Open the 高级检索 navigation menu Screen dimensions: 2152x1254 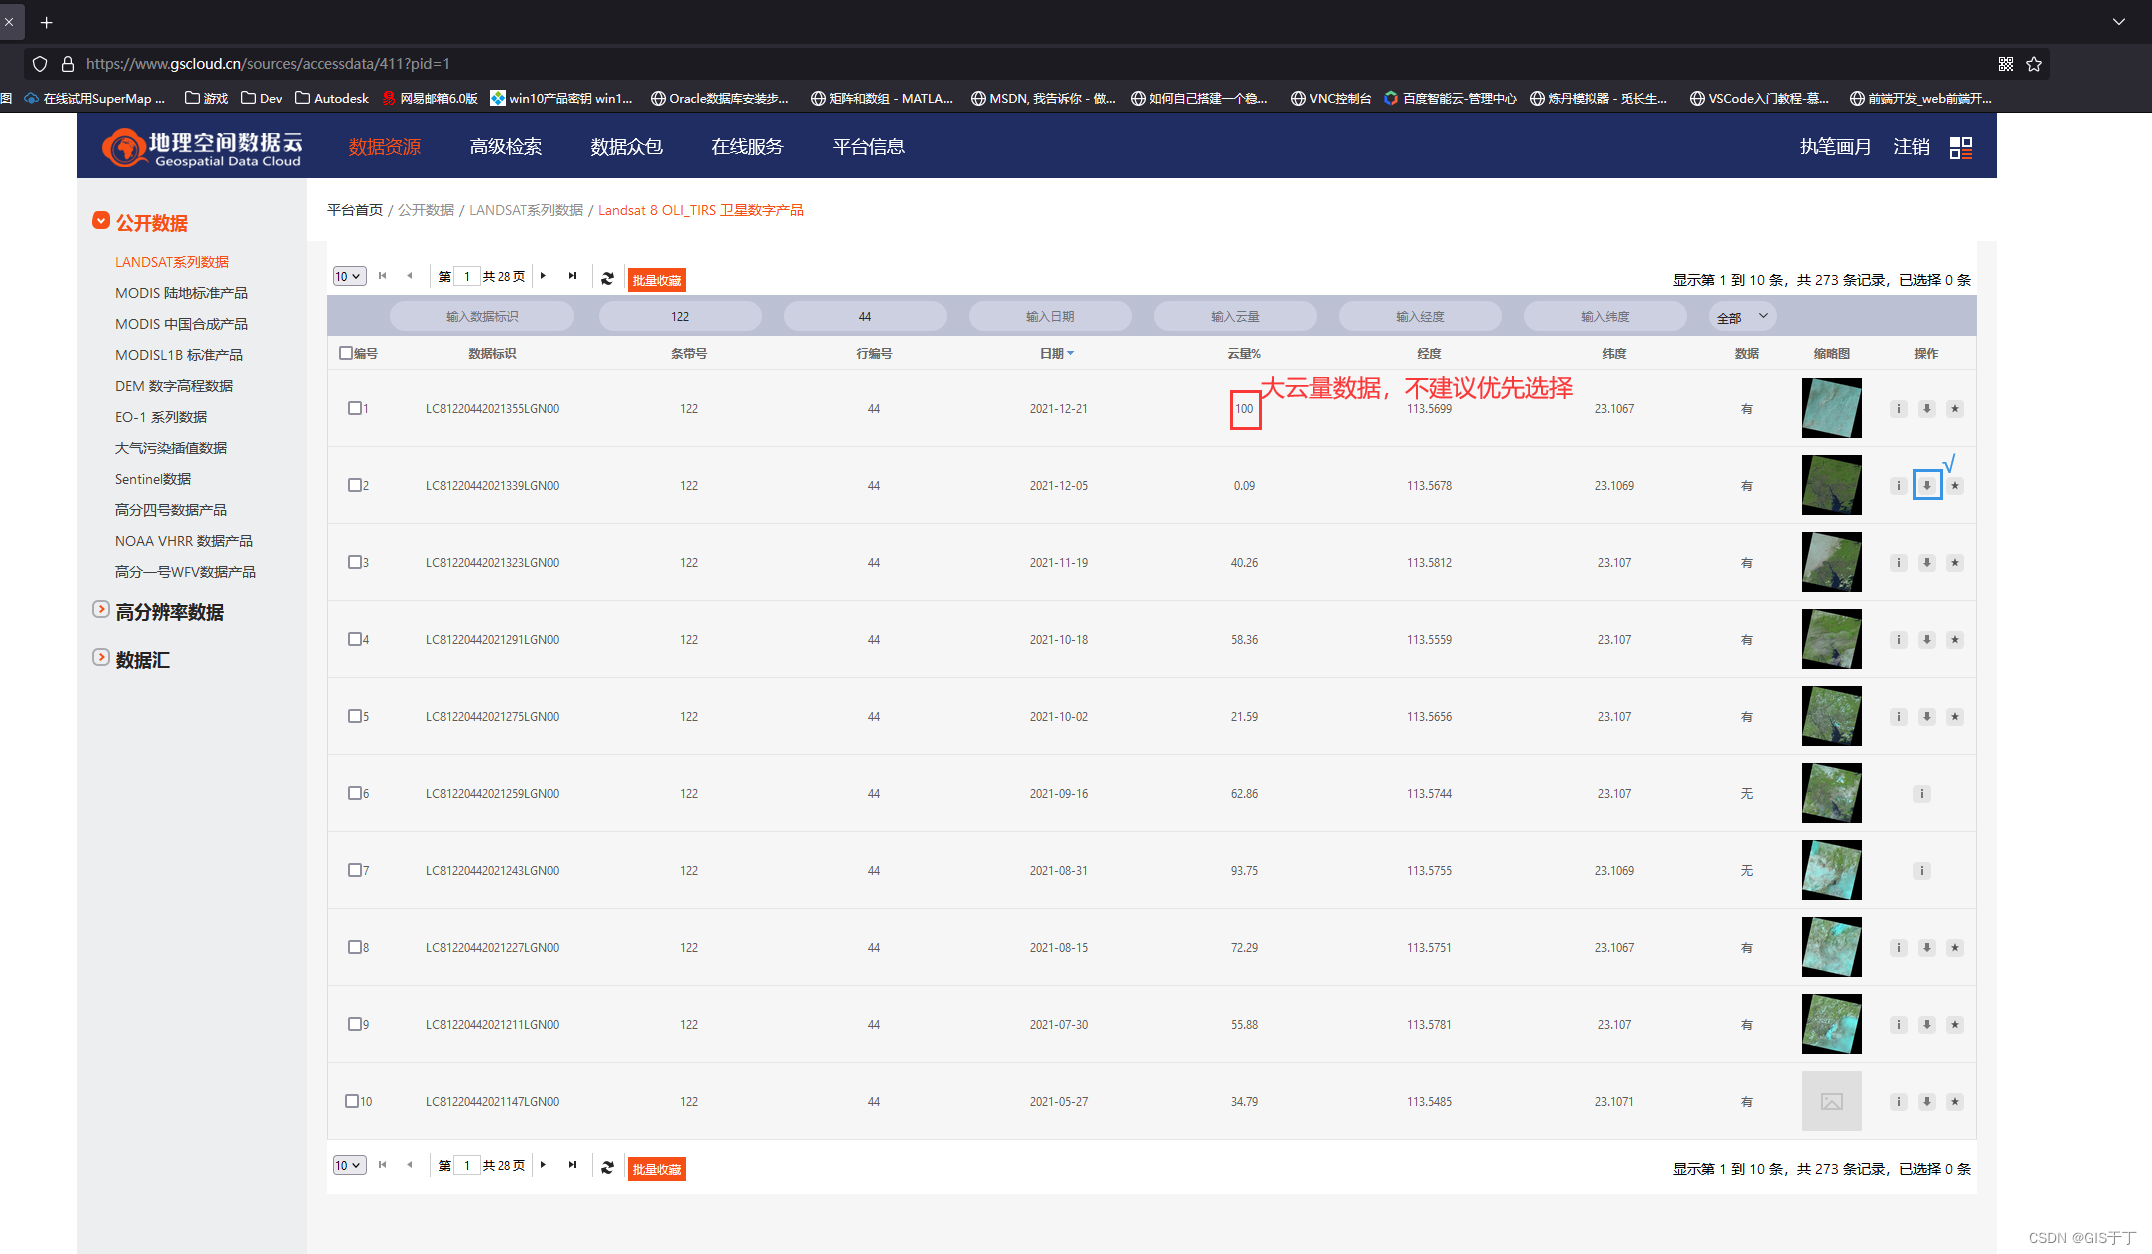click(506, 147)
